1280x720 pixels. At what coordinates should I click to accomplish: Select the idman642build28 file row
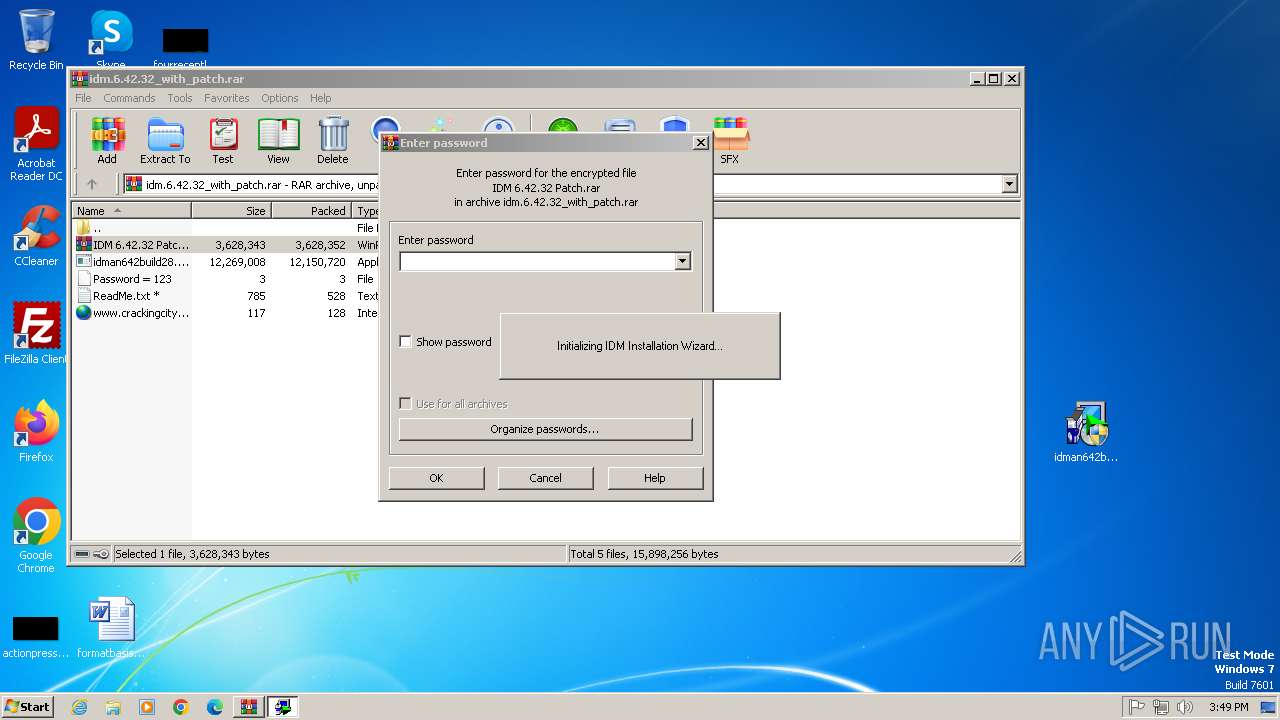(225, 262)
